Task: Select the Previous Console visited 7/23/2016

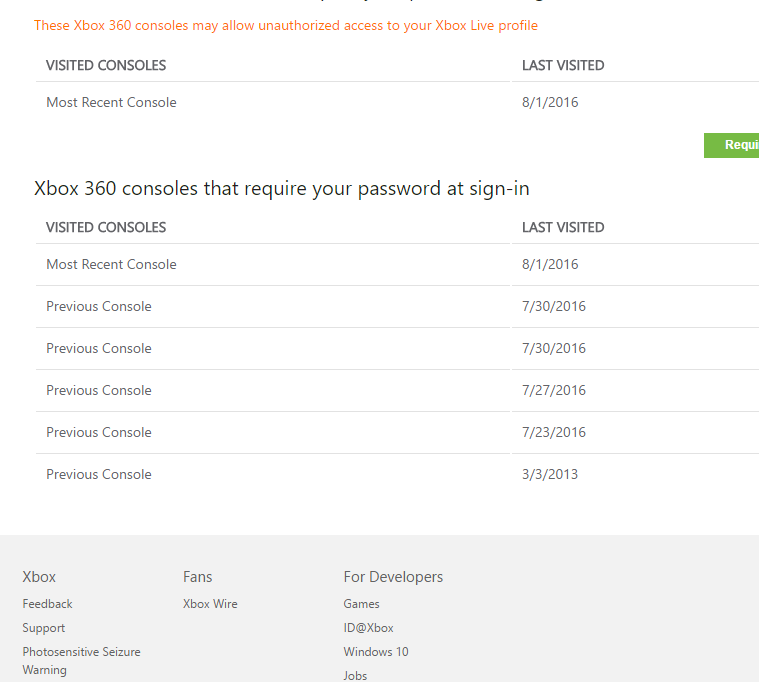Action: [99, 432]
